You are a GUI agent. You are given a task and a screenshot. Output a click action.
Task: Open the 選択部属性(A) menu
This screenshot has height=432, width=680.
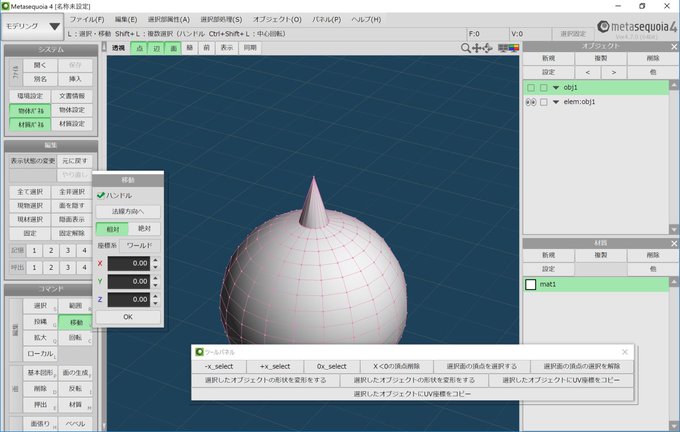pos(169,20)
